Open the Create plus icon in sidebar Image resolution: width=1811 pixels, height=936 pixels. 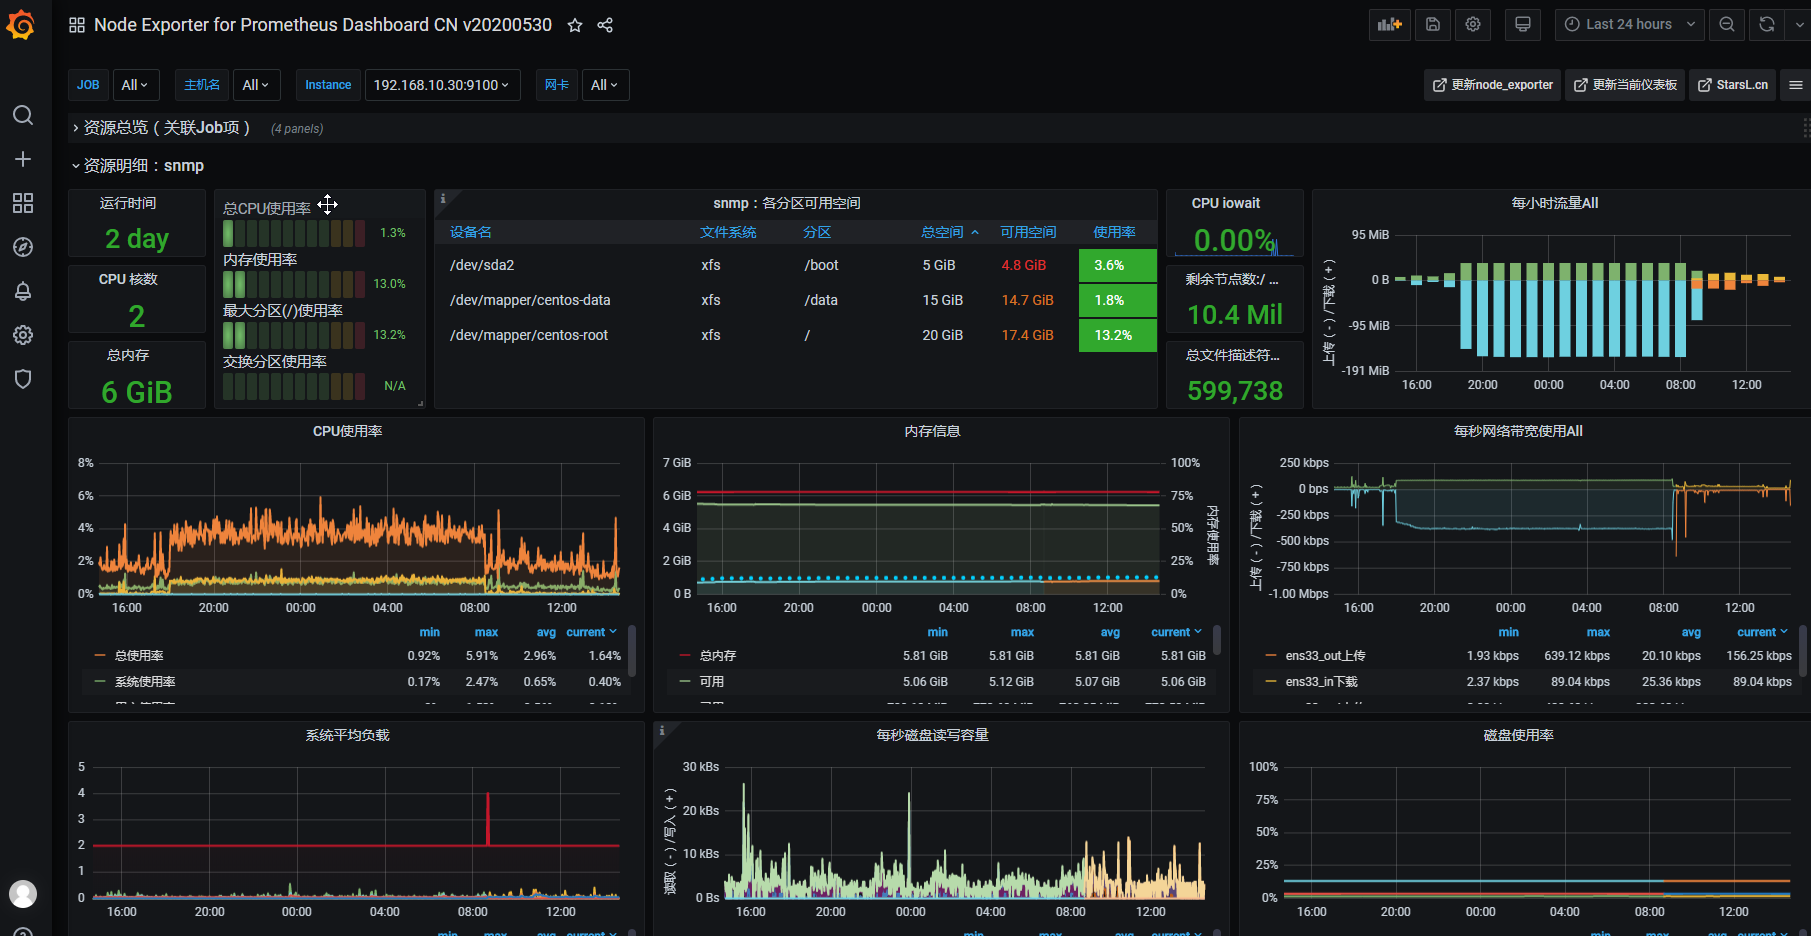(23, 159)
